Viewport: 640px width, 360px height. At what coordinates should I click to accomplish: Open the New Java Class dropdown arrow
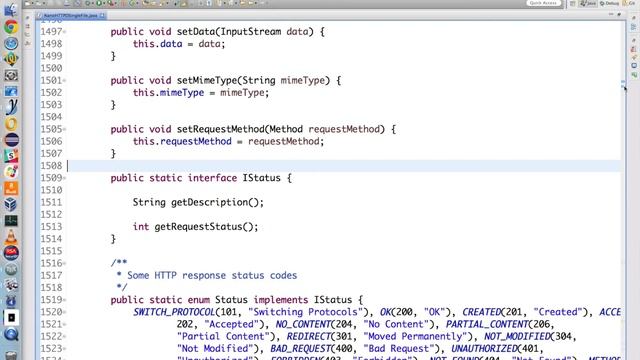[x=137, y=3]
